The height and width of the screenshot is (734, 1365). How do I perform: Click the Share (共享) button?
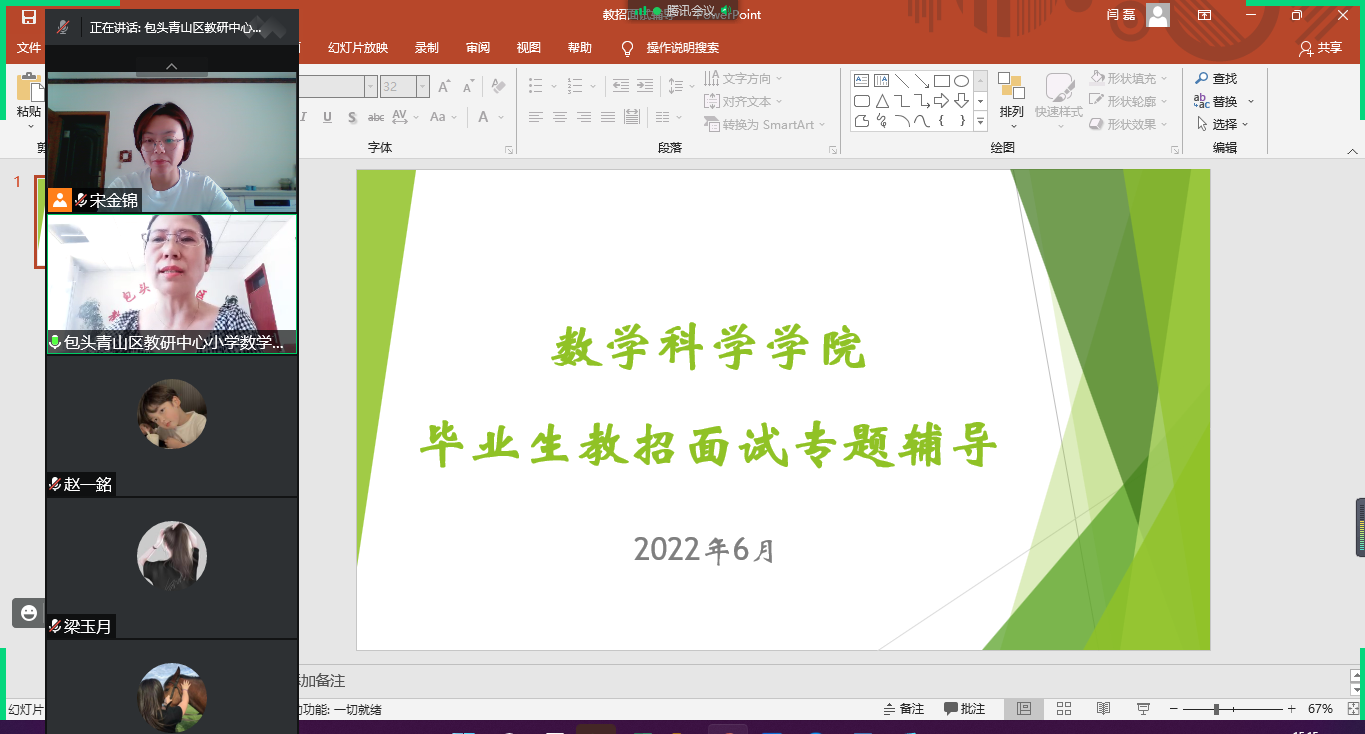(x=1320, y=48)
